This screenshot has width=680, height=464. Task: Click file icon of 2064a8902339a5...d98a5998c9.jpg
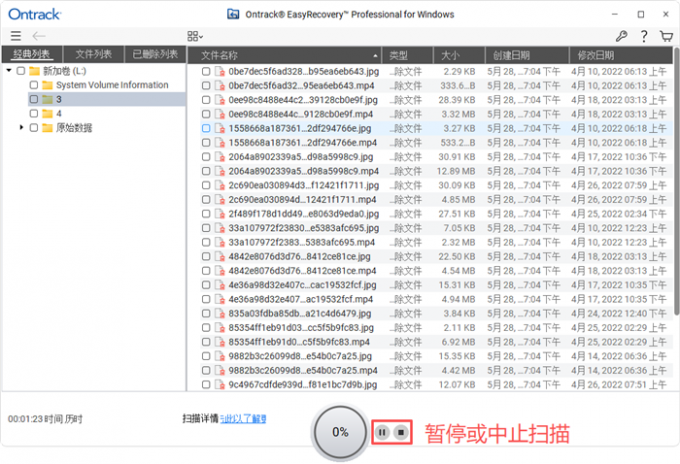tap(220, 157)
